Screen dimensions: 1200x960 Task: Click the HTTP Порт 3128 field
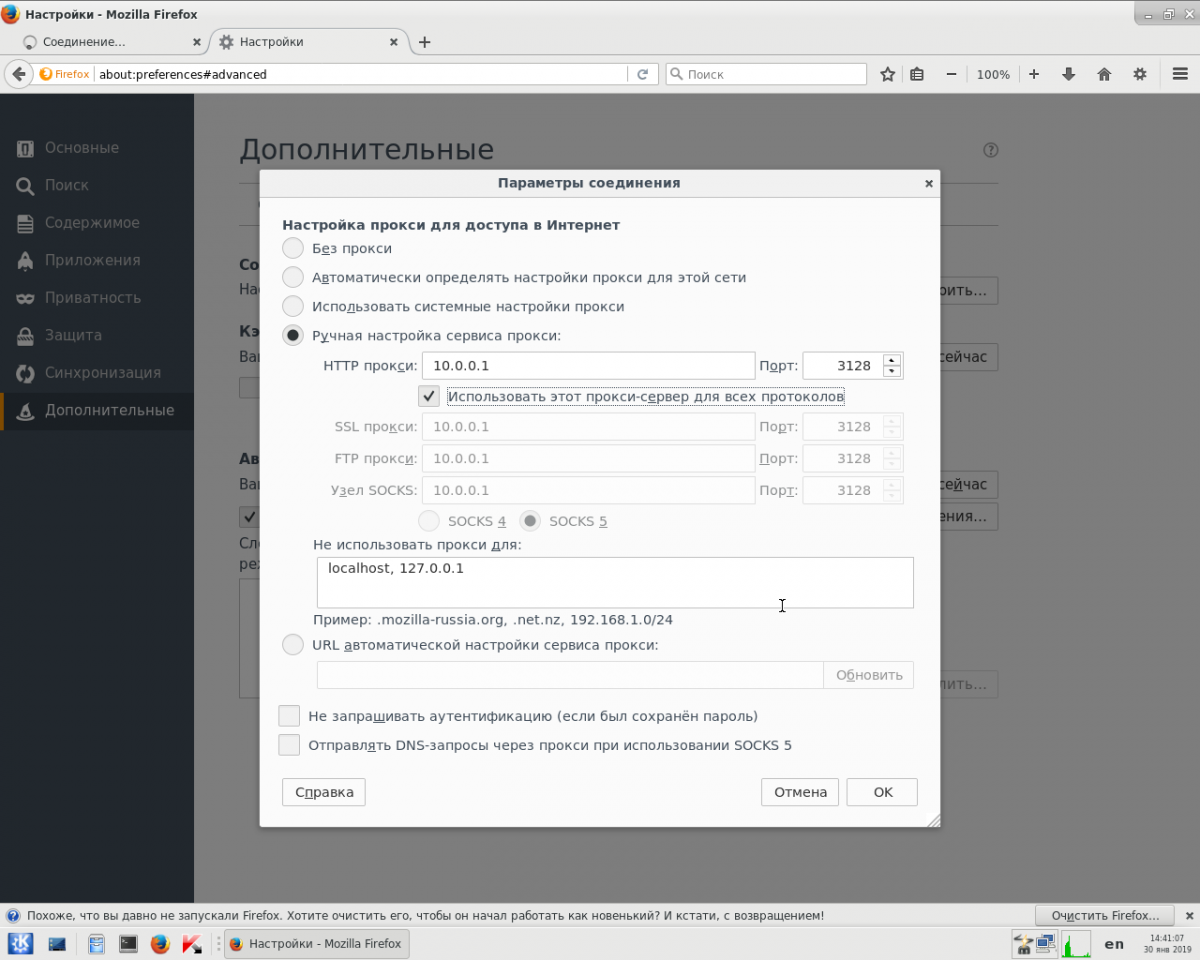844,366
